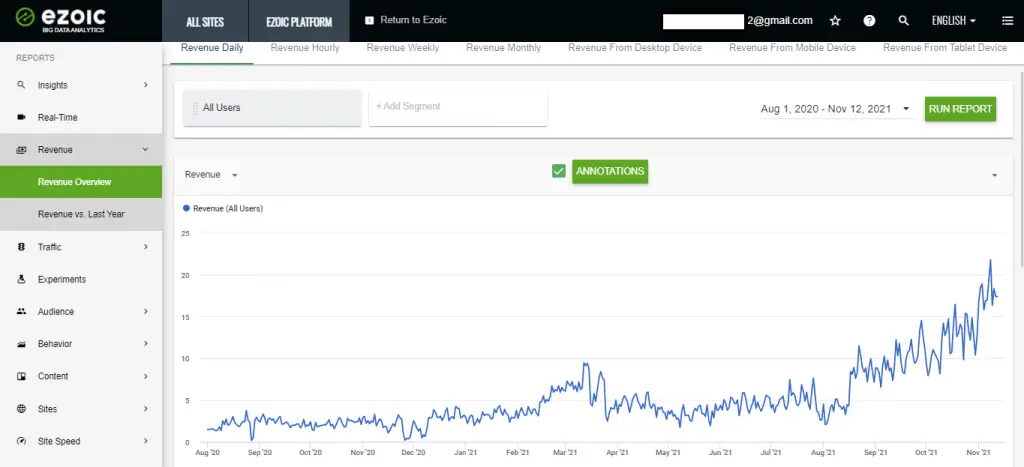Switch to Revenue Hourly tab
The height and width of the screenshot is (467, 1024).
point(305,48)
